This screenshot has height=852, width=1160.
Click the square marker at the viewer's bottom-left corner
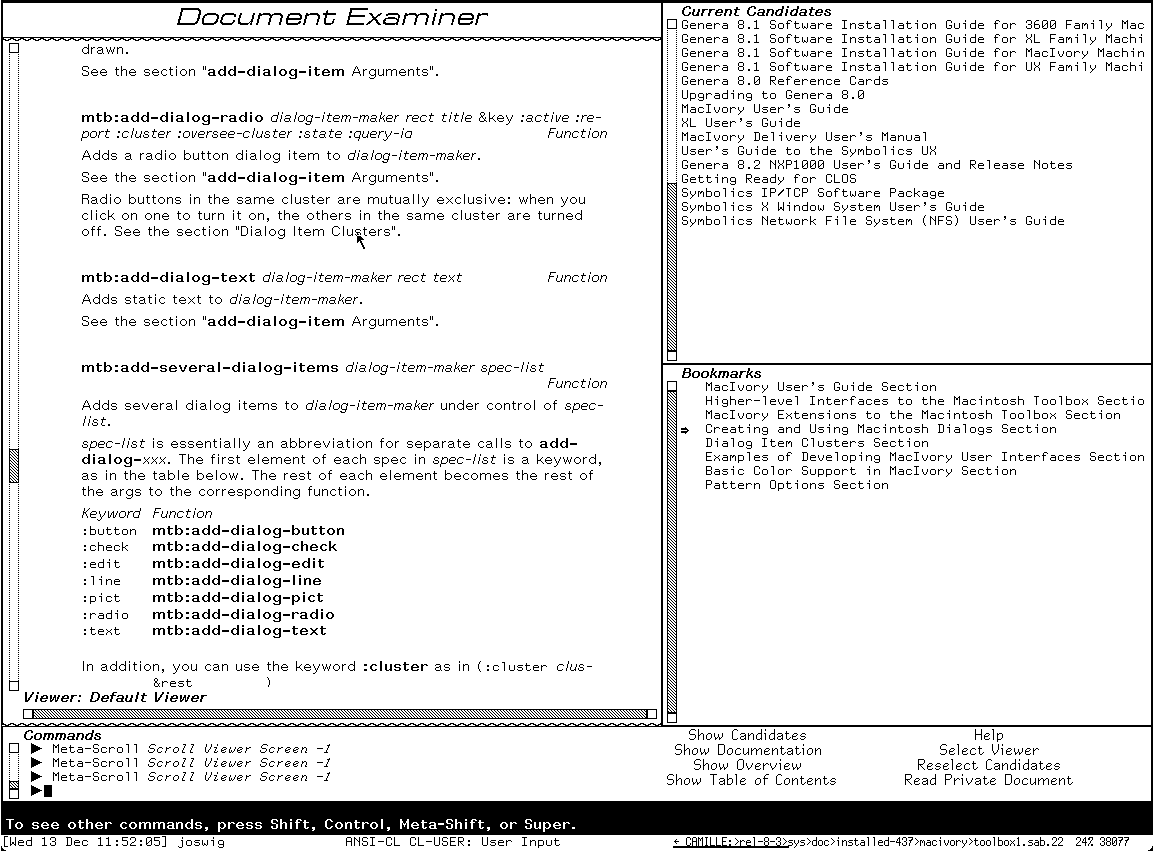(13, 686)
